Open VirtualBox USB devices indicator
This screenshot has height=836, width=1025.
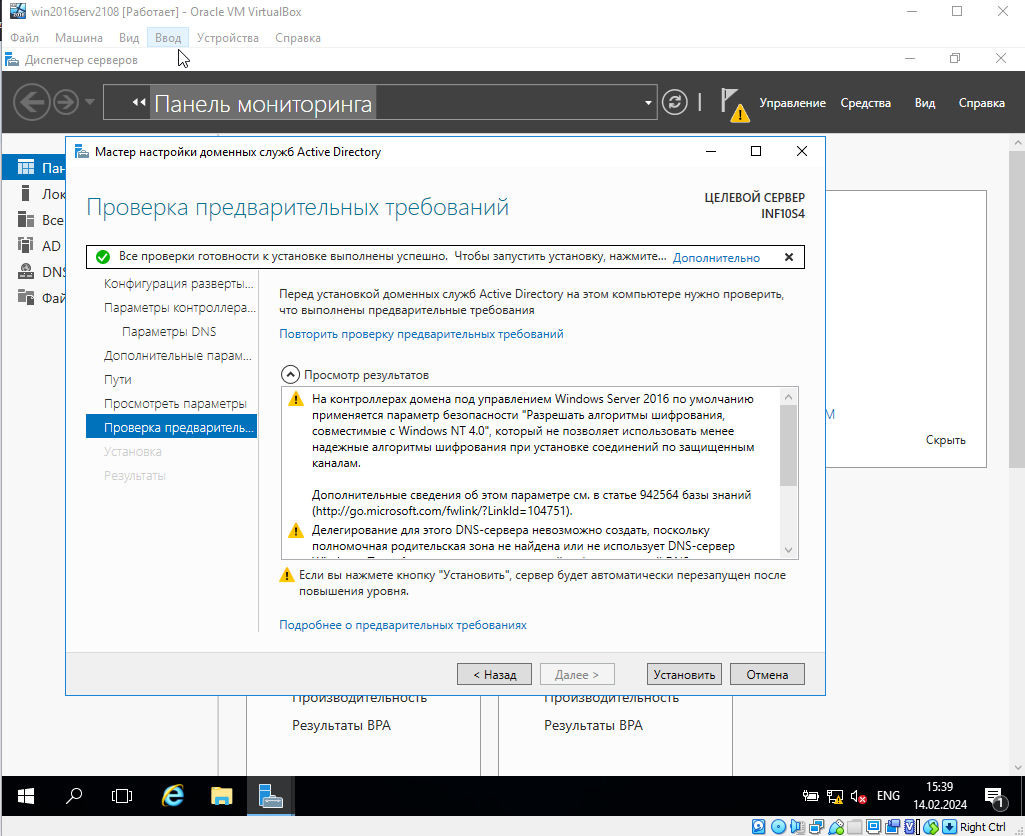coord(836,827)
